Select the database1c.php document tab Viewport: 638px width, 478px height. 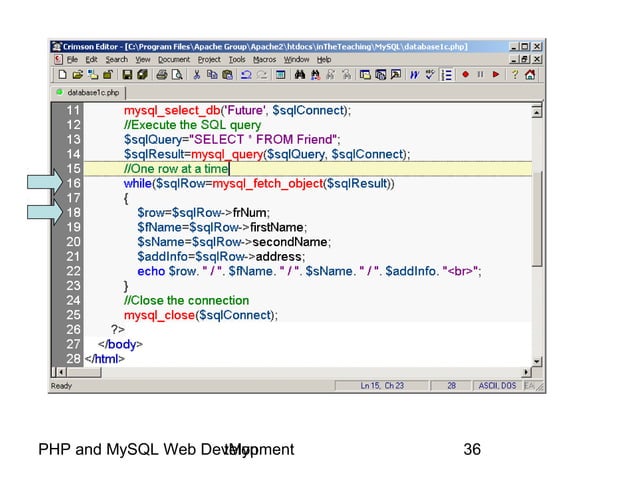click(92, 92)
